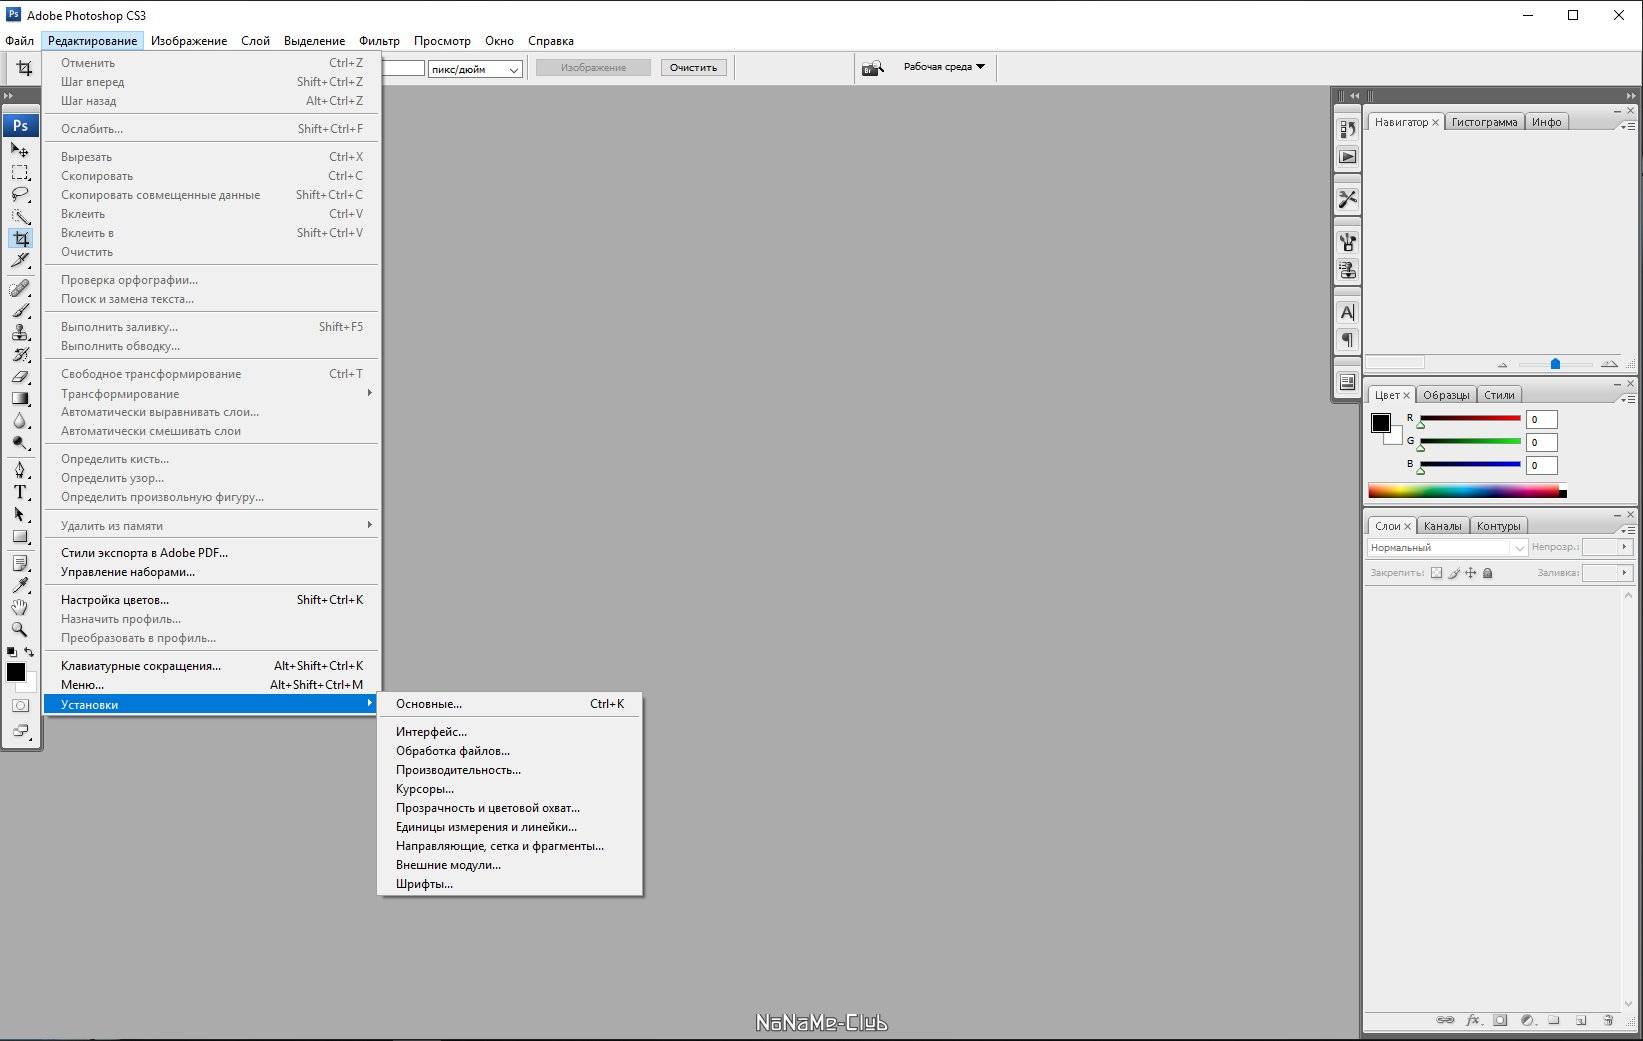Open the пикс/дюйм units dropdown

pyautogui.click(x=475, y=69)
